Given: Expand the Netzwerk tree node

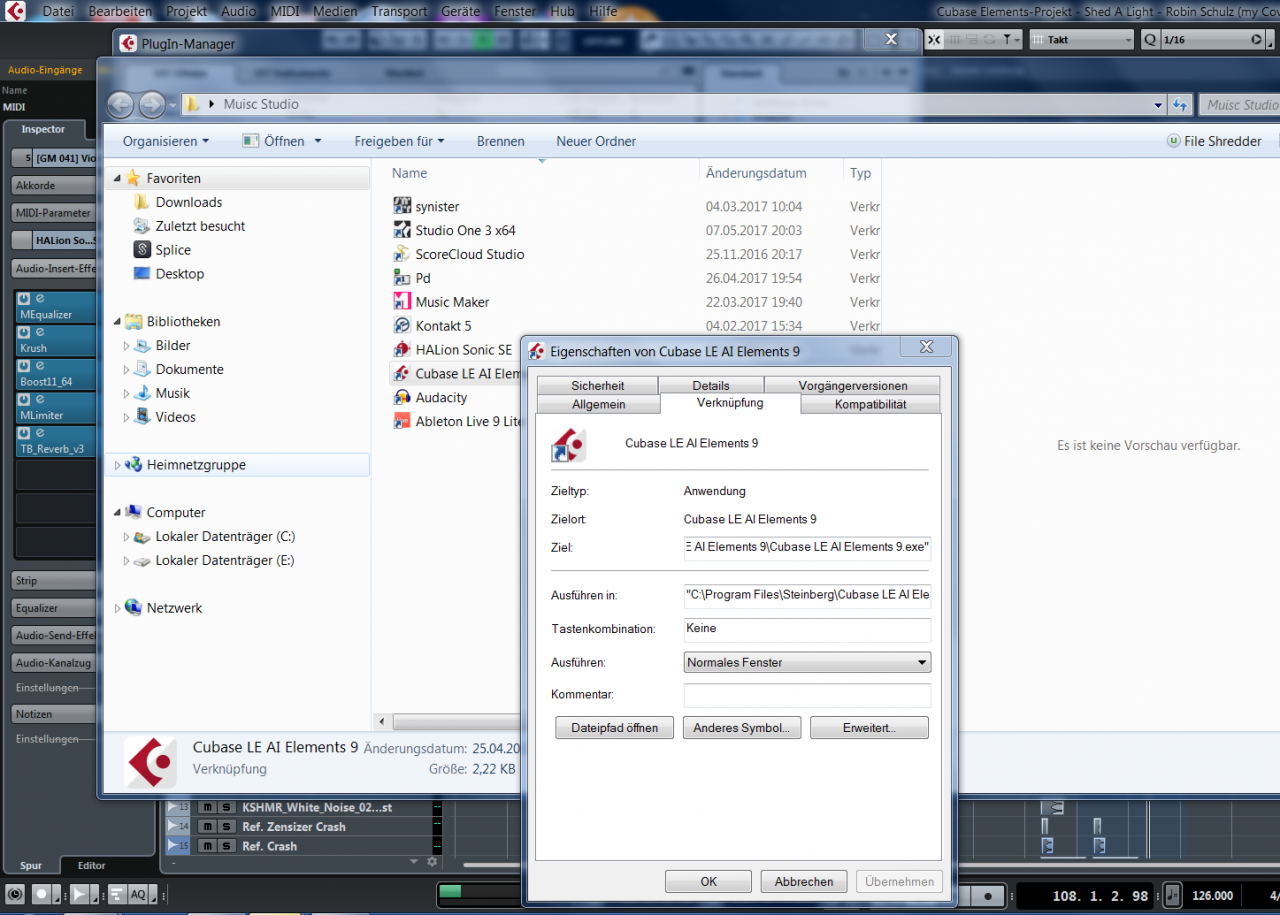Looking at the screenshot, I should (x=118, y=608).
